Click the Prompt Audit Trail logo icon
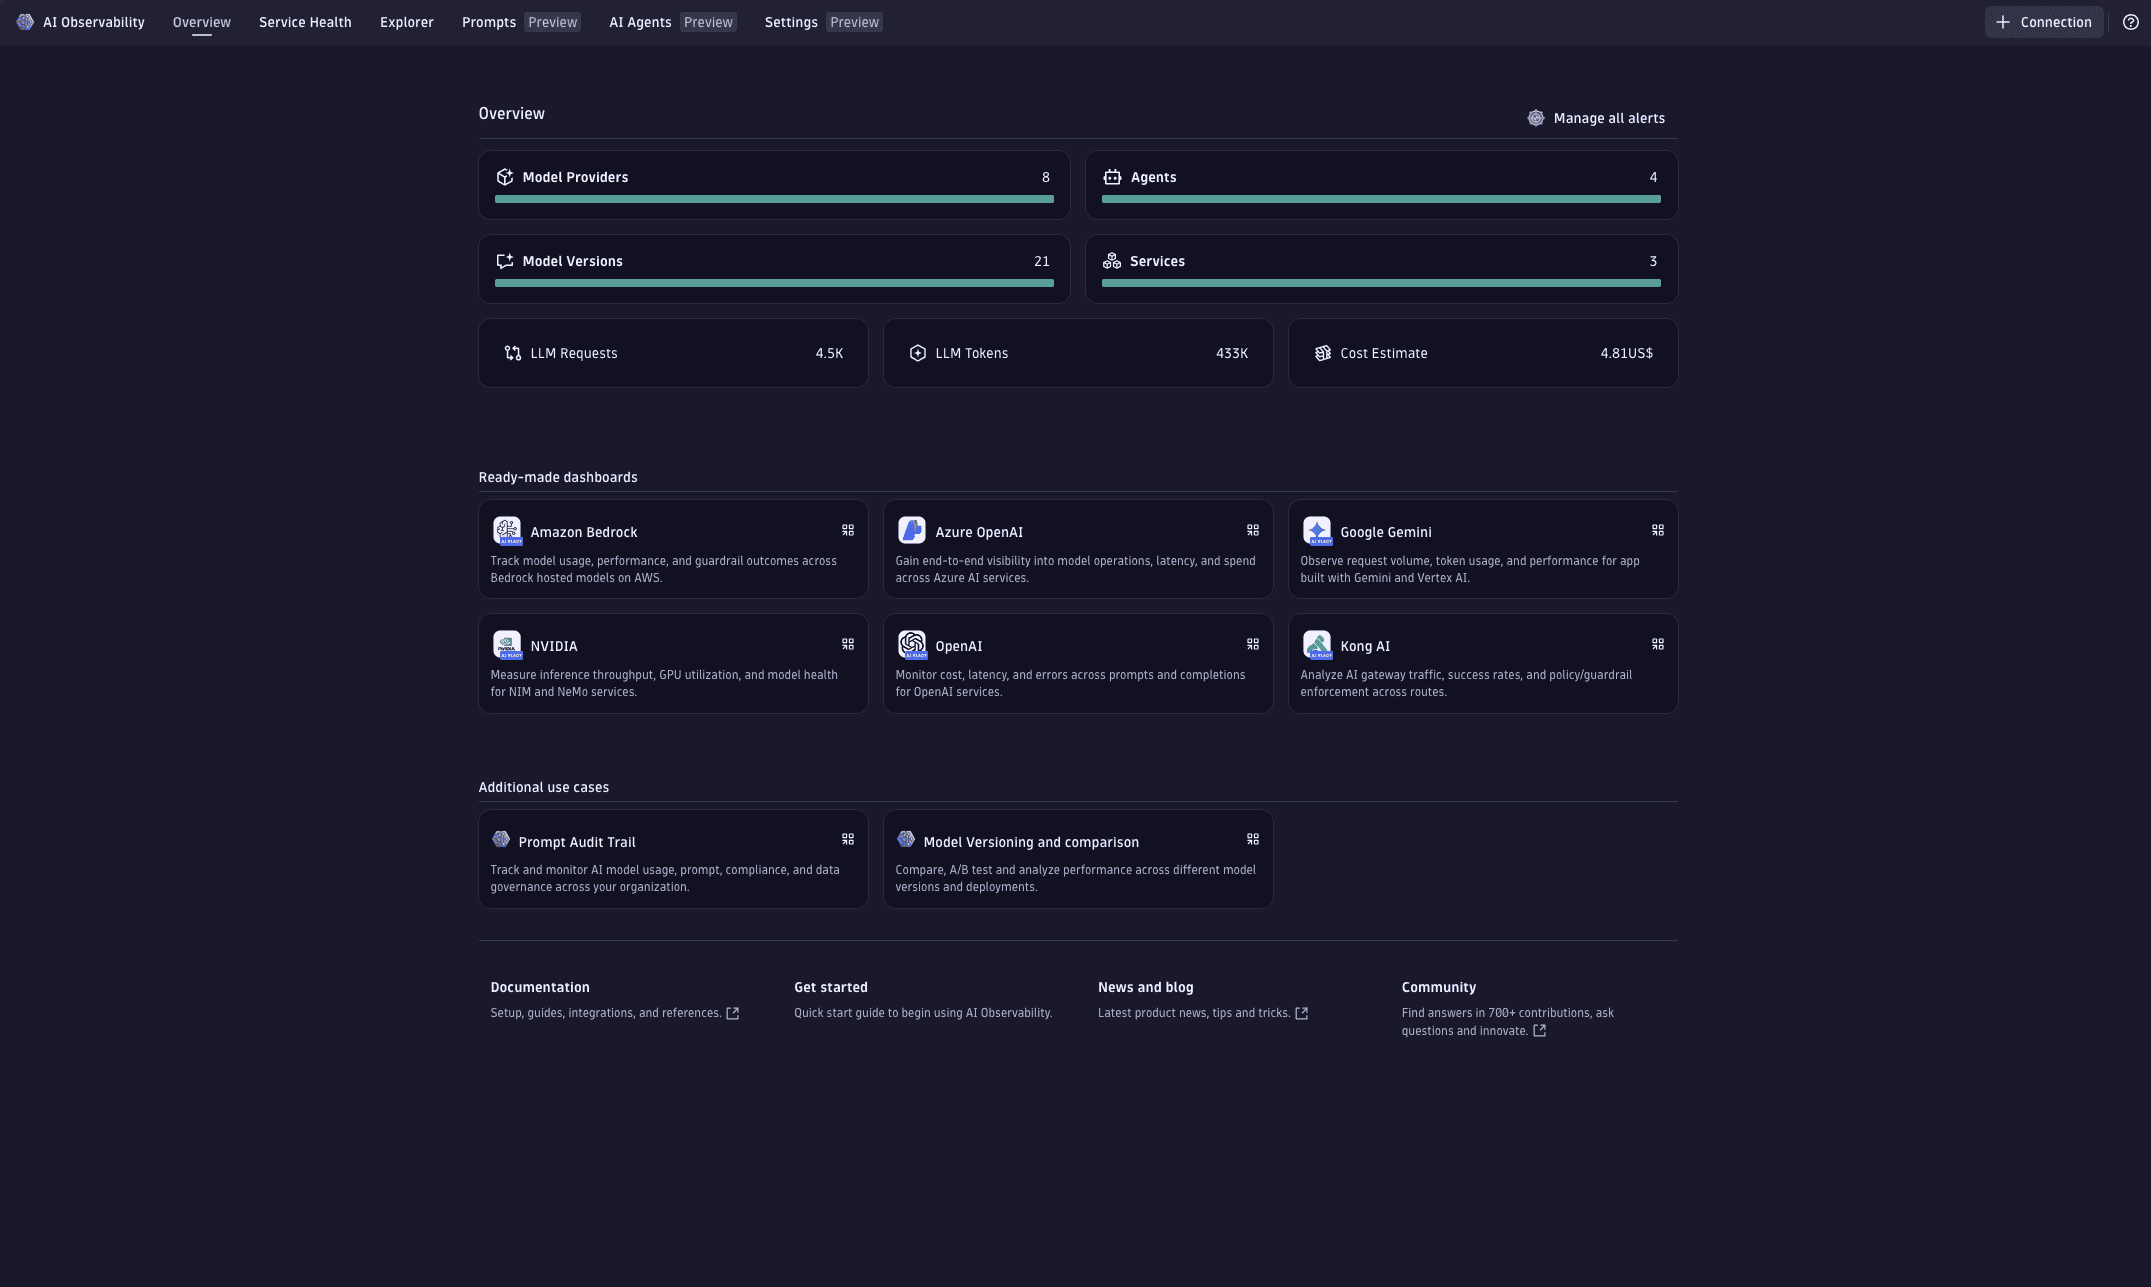Screen dimensions: 2151x1287 click(x=501, y=839)
